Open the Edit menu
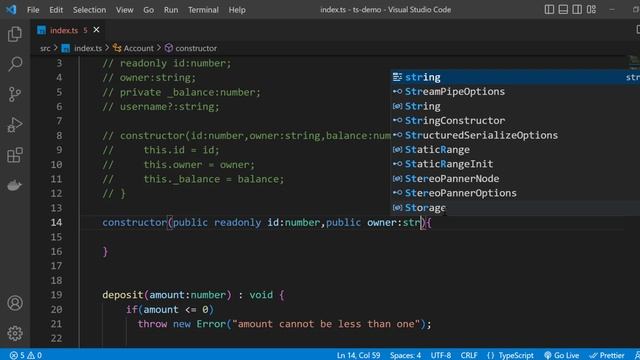Viewport: 640px width, 360px height. [56, 10]
